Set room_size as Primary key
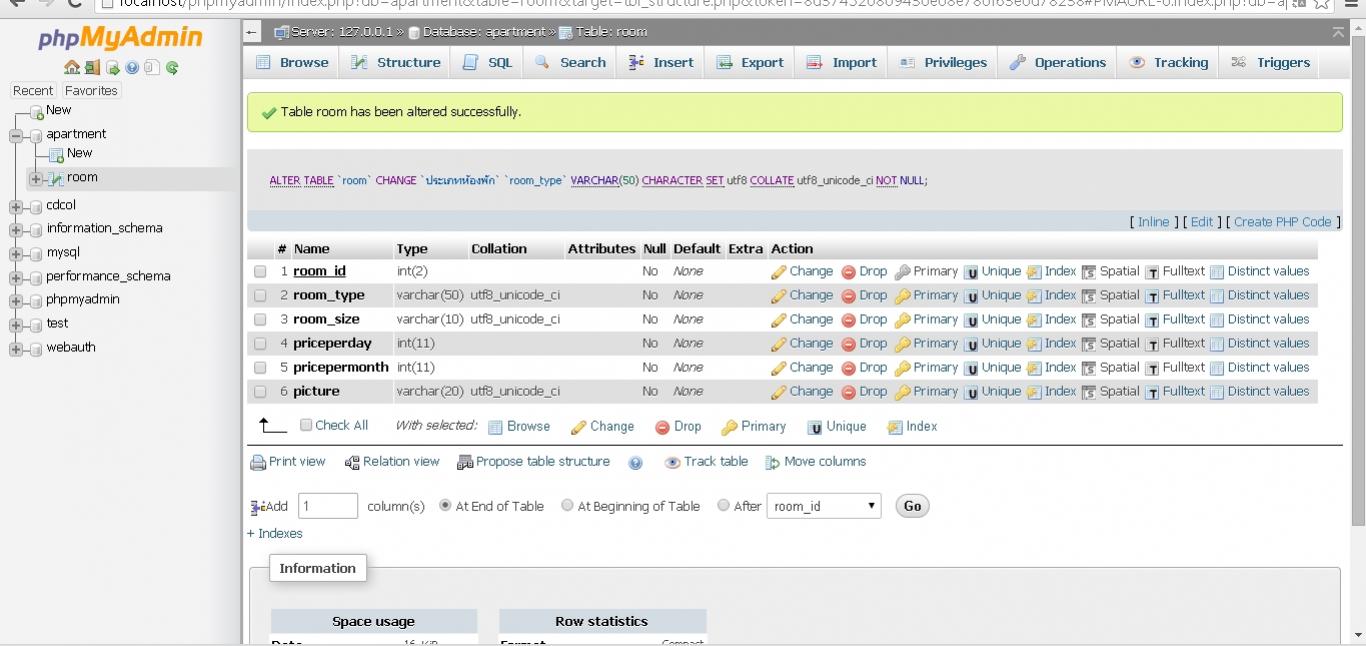1366x646 pixels. click(x=926, y=319)
